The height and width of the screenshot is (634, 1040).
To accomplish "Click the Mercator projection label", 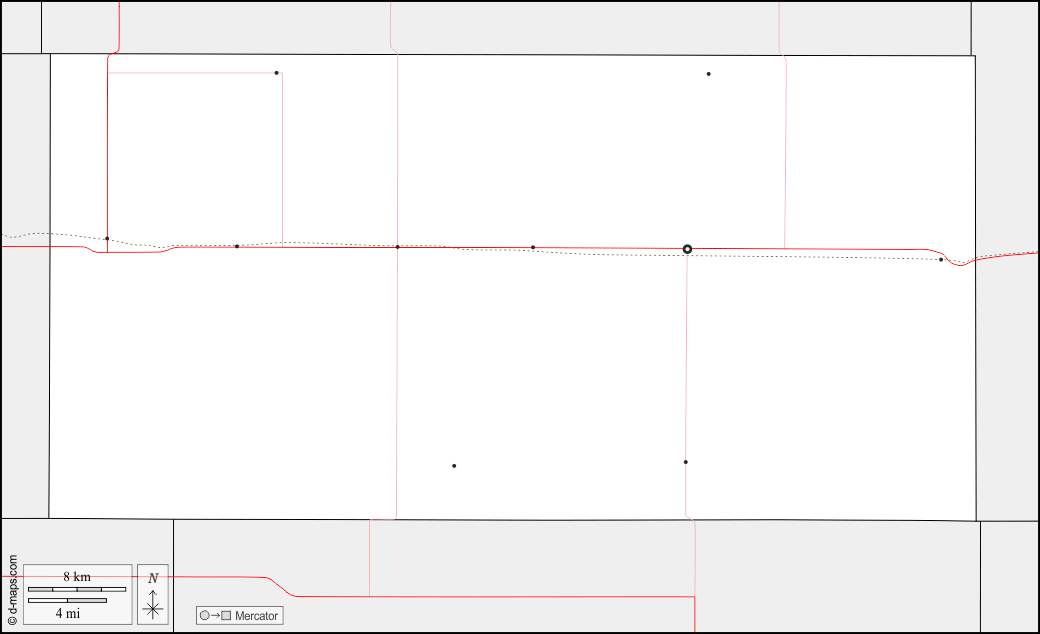I will coord(256,616).
